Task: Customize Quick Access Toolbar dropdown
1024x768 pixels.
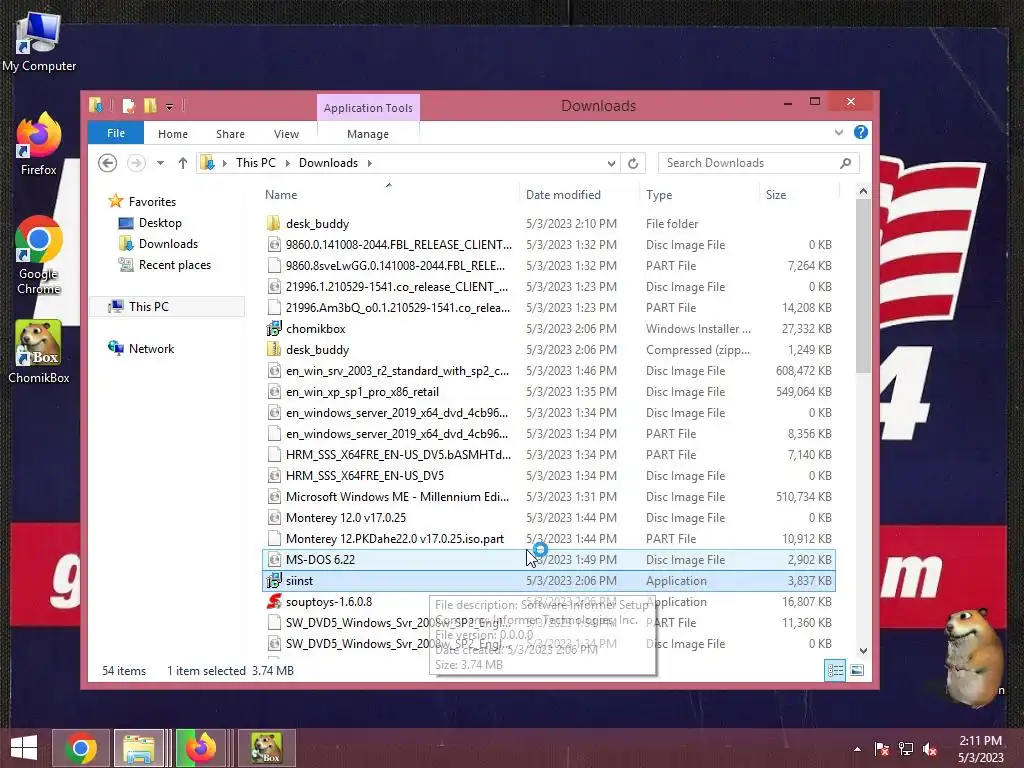Action: [169, 106]
